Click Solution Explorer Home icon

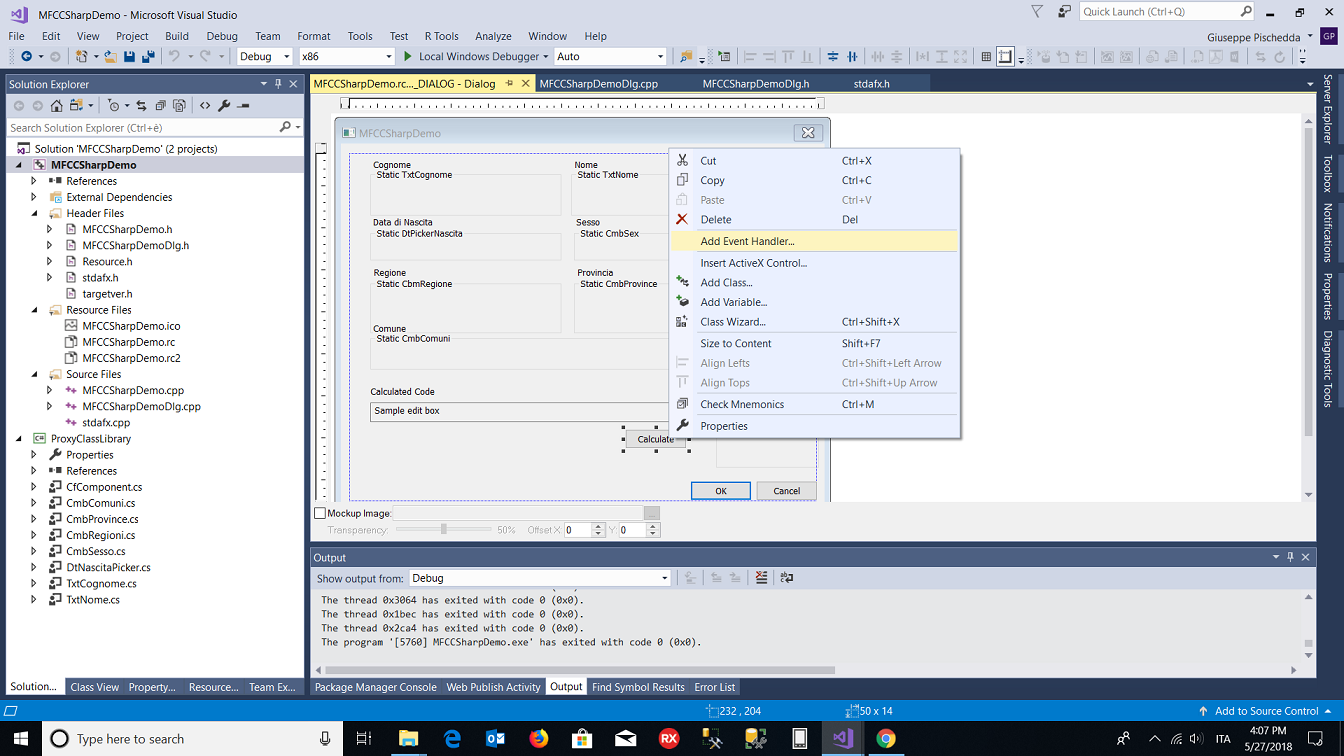[57, 105]
